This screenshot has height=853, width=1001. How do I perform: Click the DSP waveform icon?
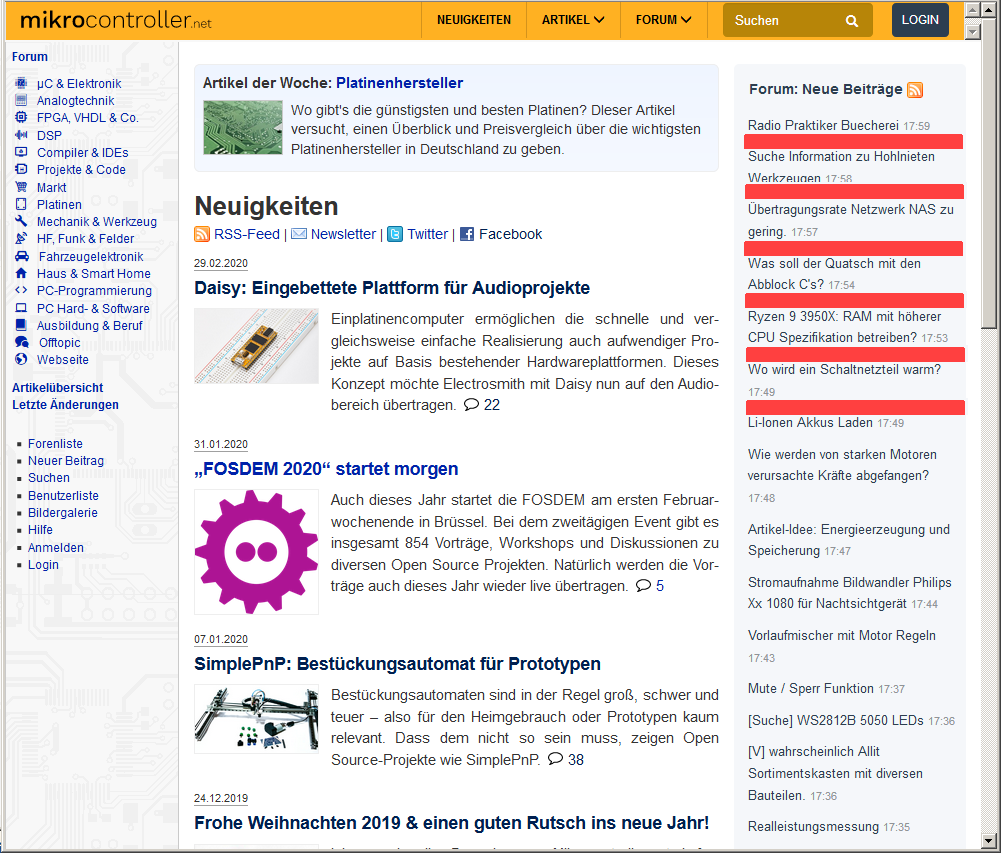point(21,135)
